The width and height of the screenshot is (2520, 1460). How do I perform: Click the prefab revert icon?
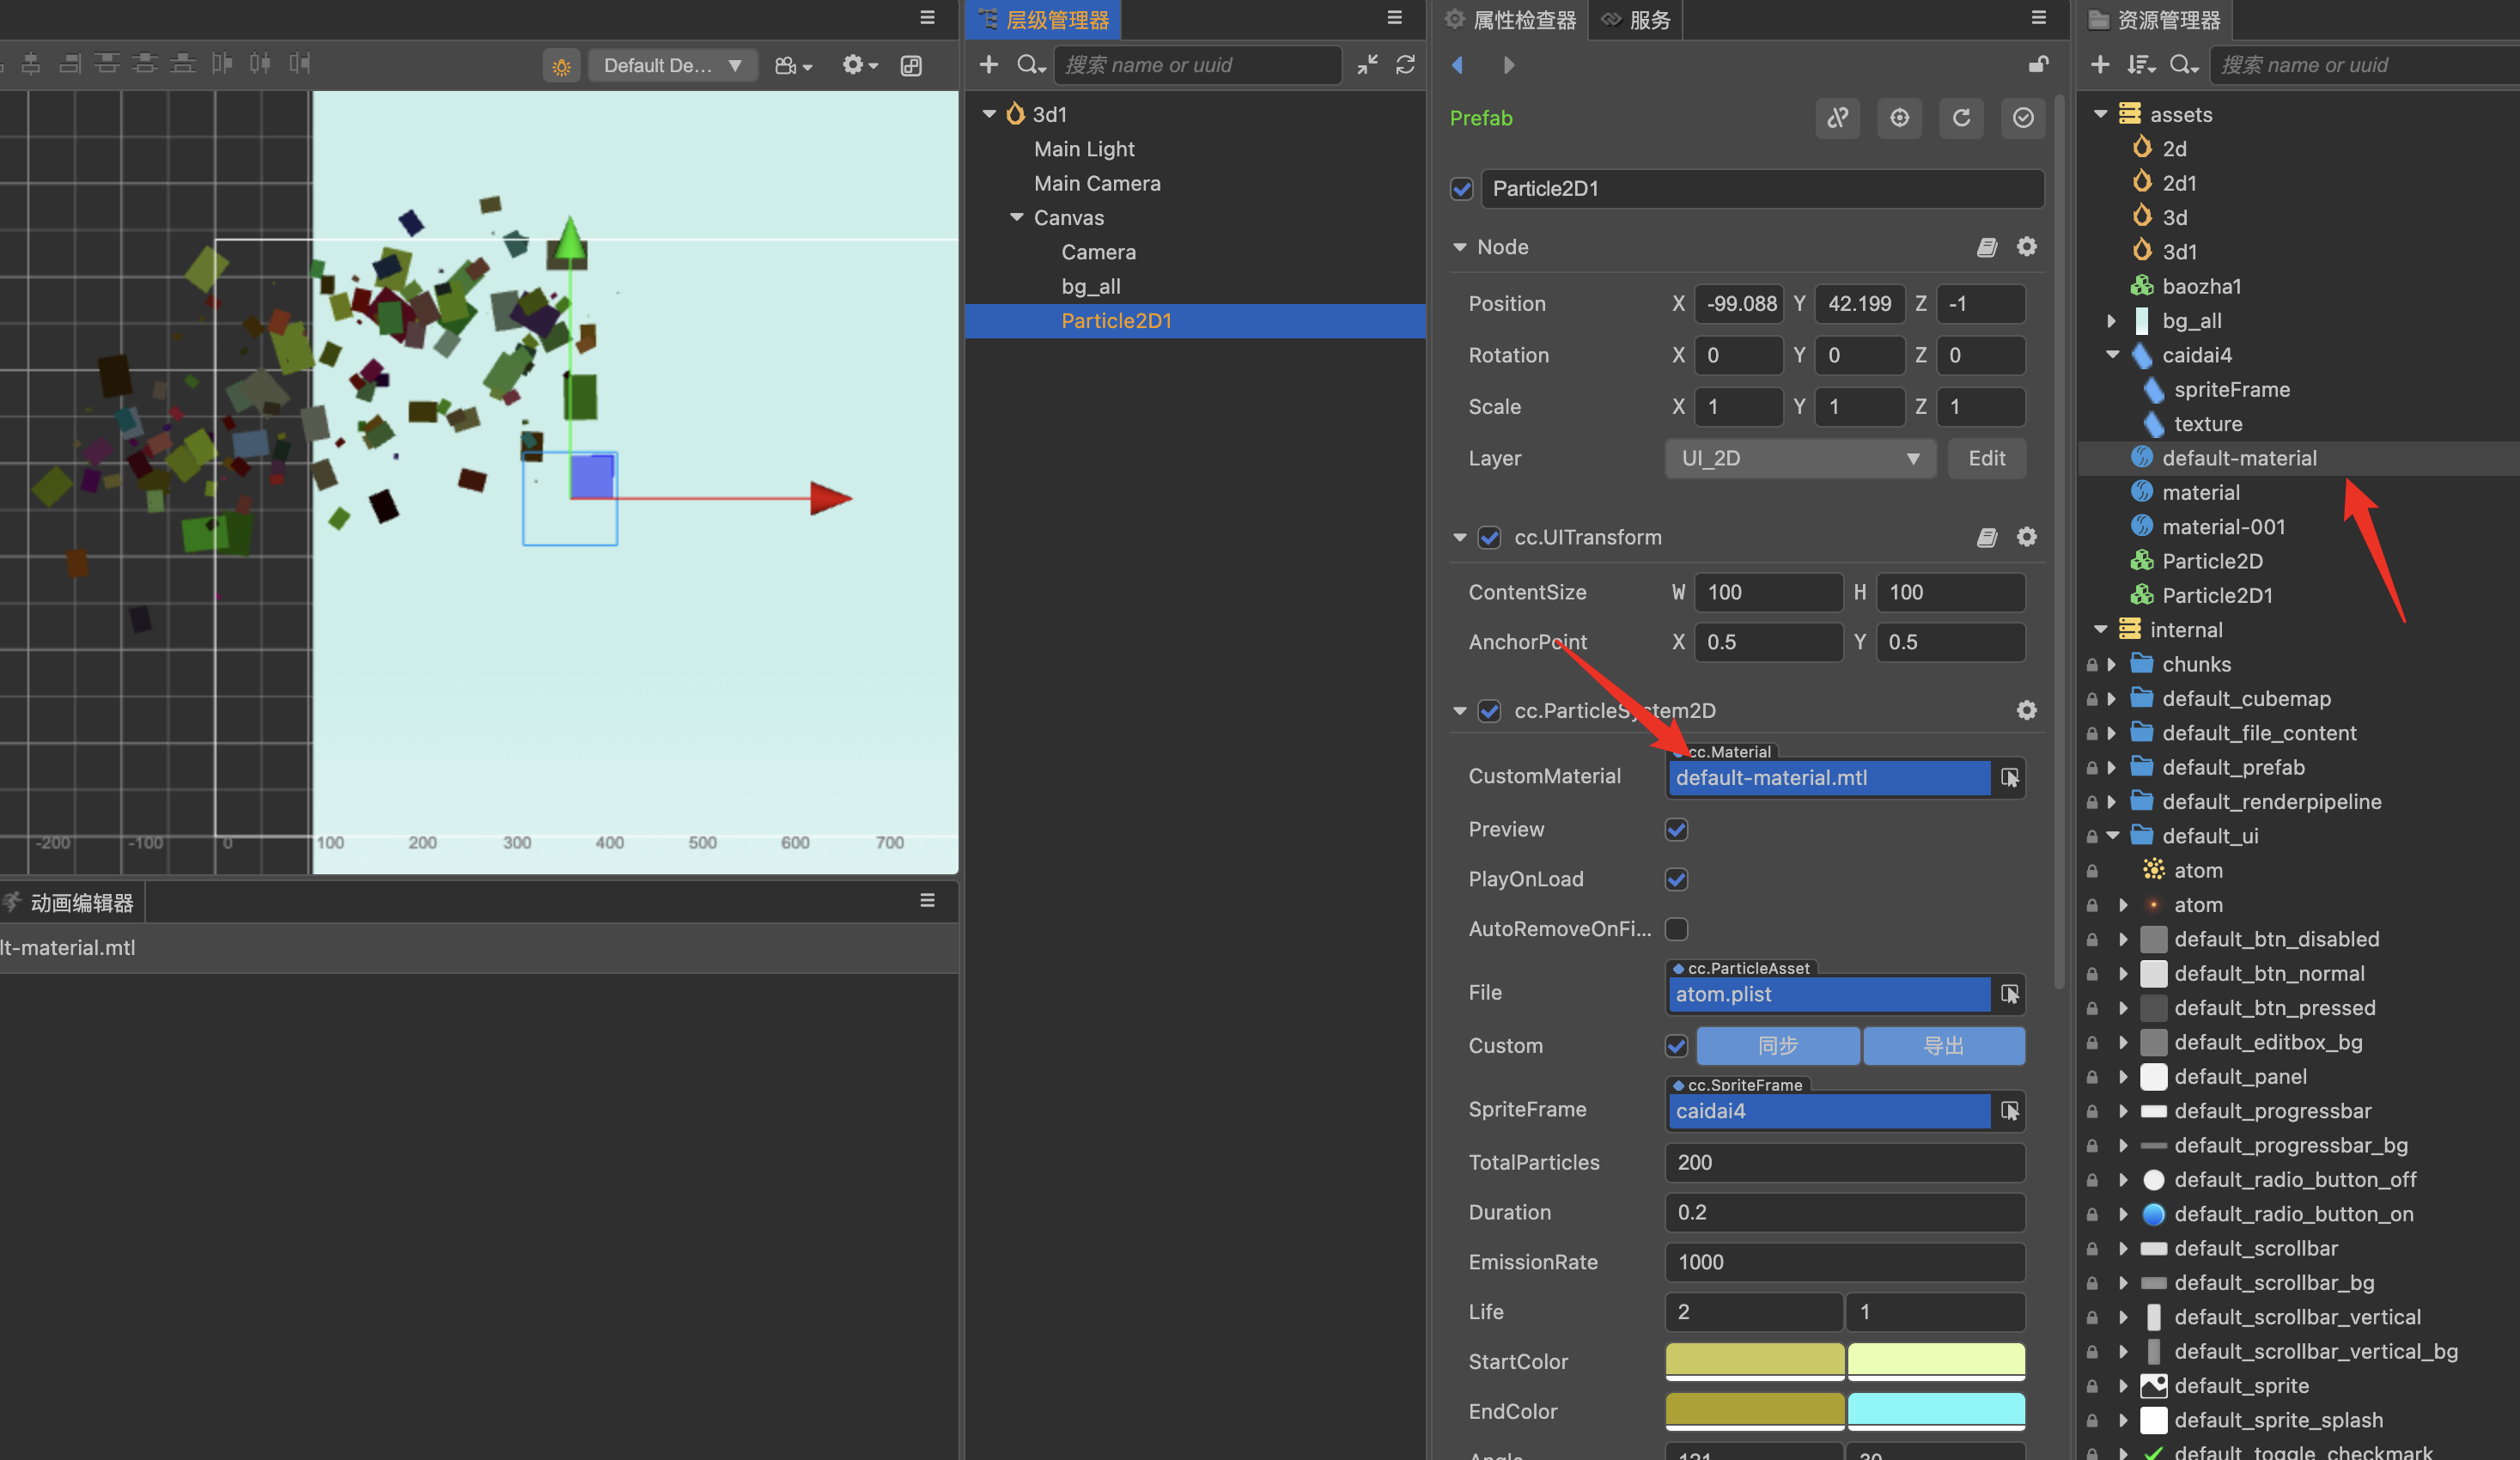tap(1961, 118)
